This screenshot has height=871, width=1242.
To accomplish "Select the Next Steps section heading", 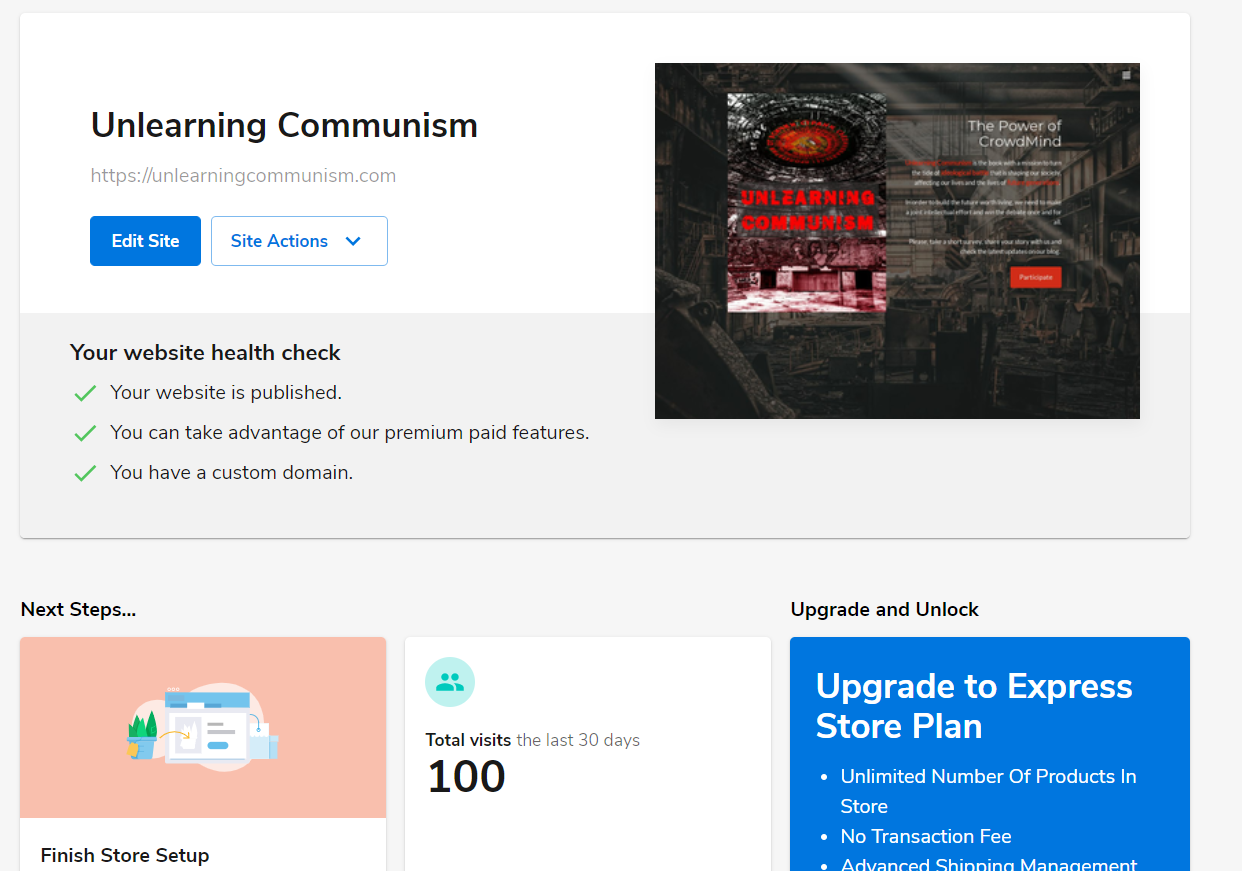I will pos(78,609).
